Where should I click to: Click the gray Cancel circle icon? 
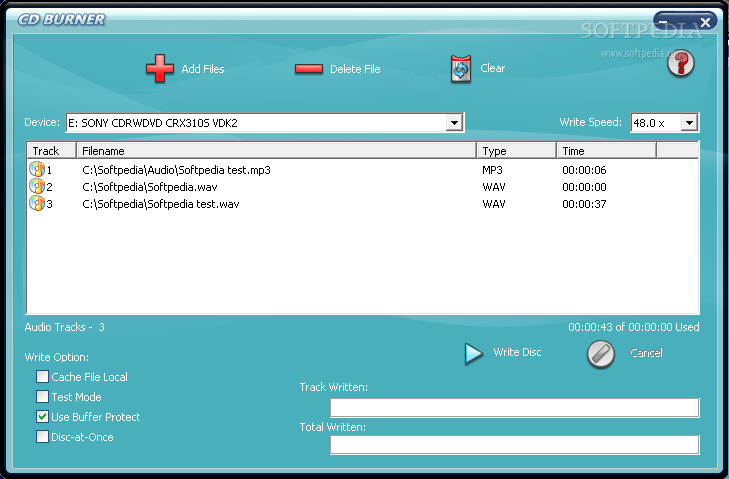click(x=601, y=354)
